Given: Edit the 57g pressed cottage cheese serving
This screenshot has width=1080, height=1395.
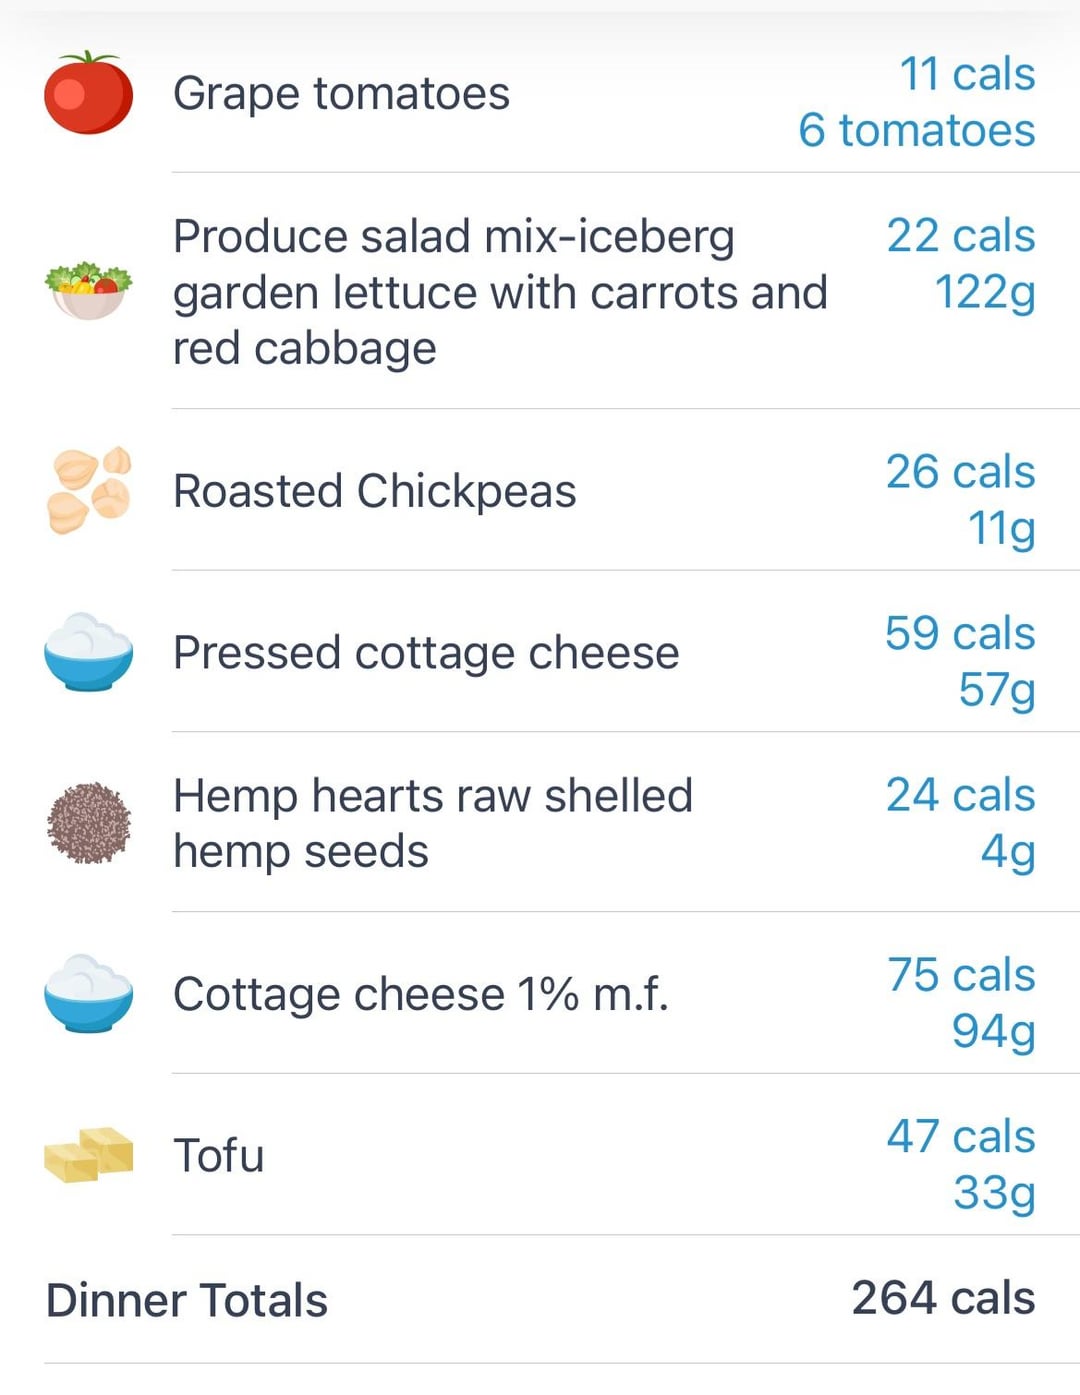Looking at the screenshot, I should click(997, 690).
